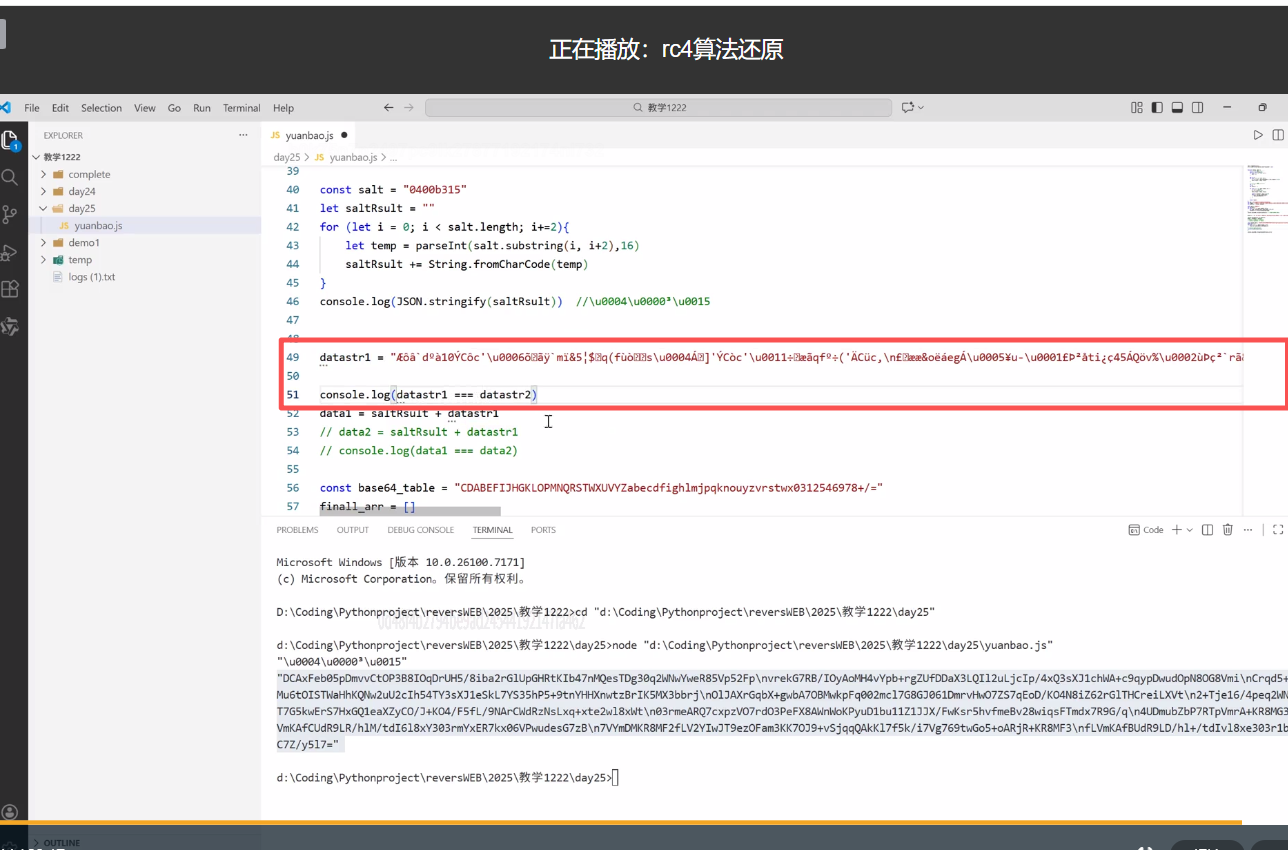Click yuanbao.js in the breadcrumb
Screen dimensions: 1288x850
pos(353,157)
